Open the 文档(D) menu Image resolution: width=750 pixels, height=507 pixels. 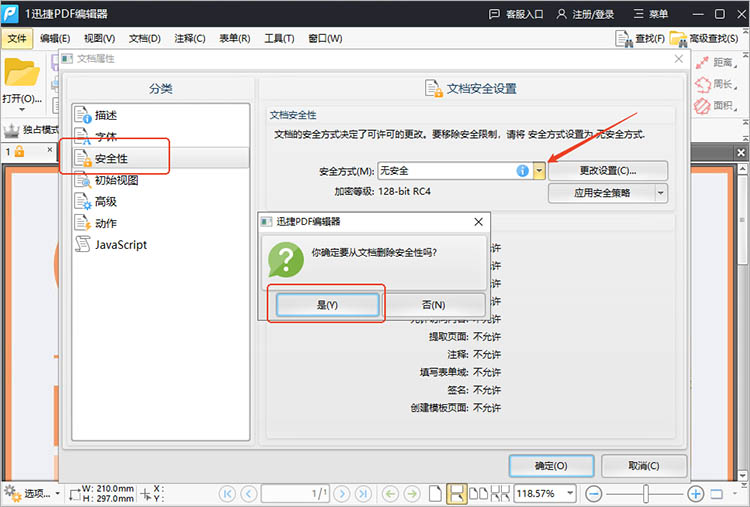click(x=144, y=38)
